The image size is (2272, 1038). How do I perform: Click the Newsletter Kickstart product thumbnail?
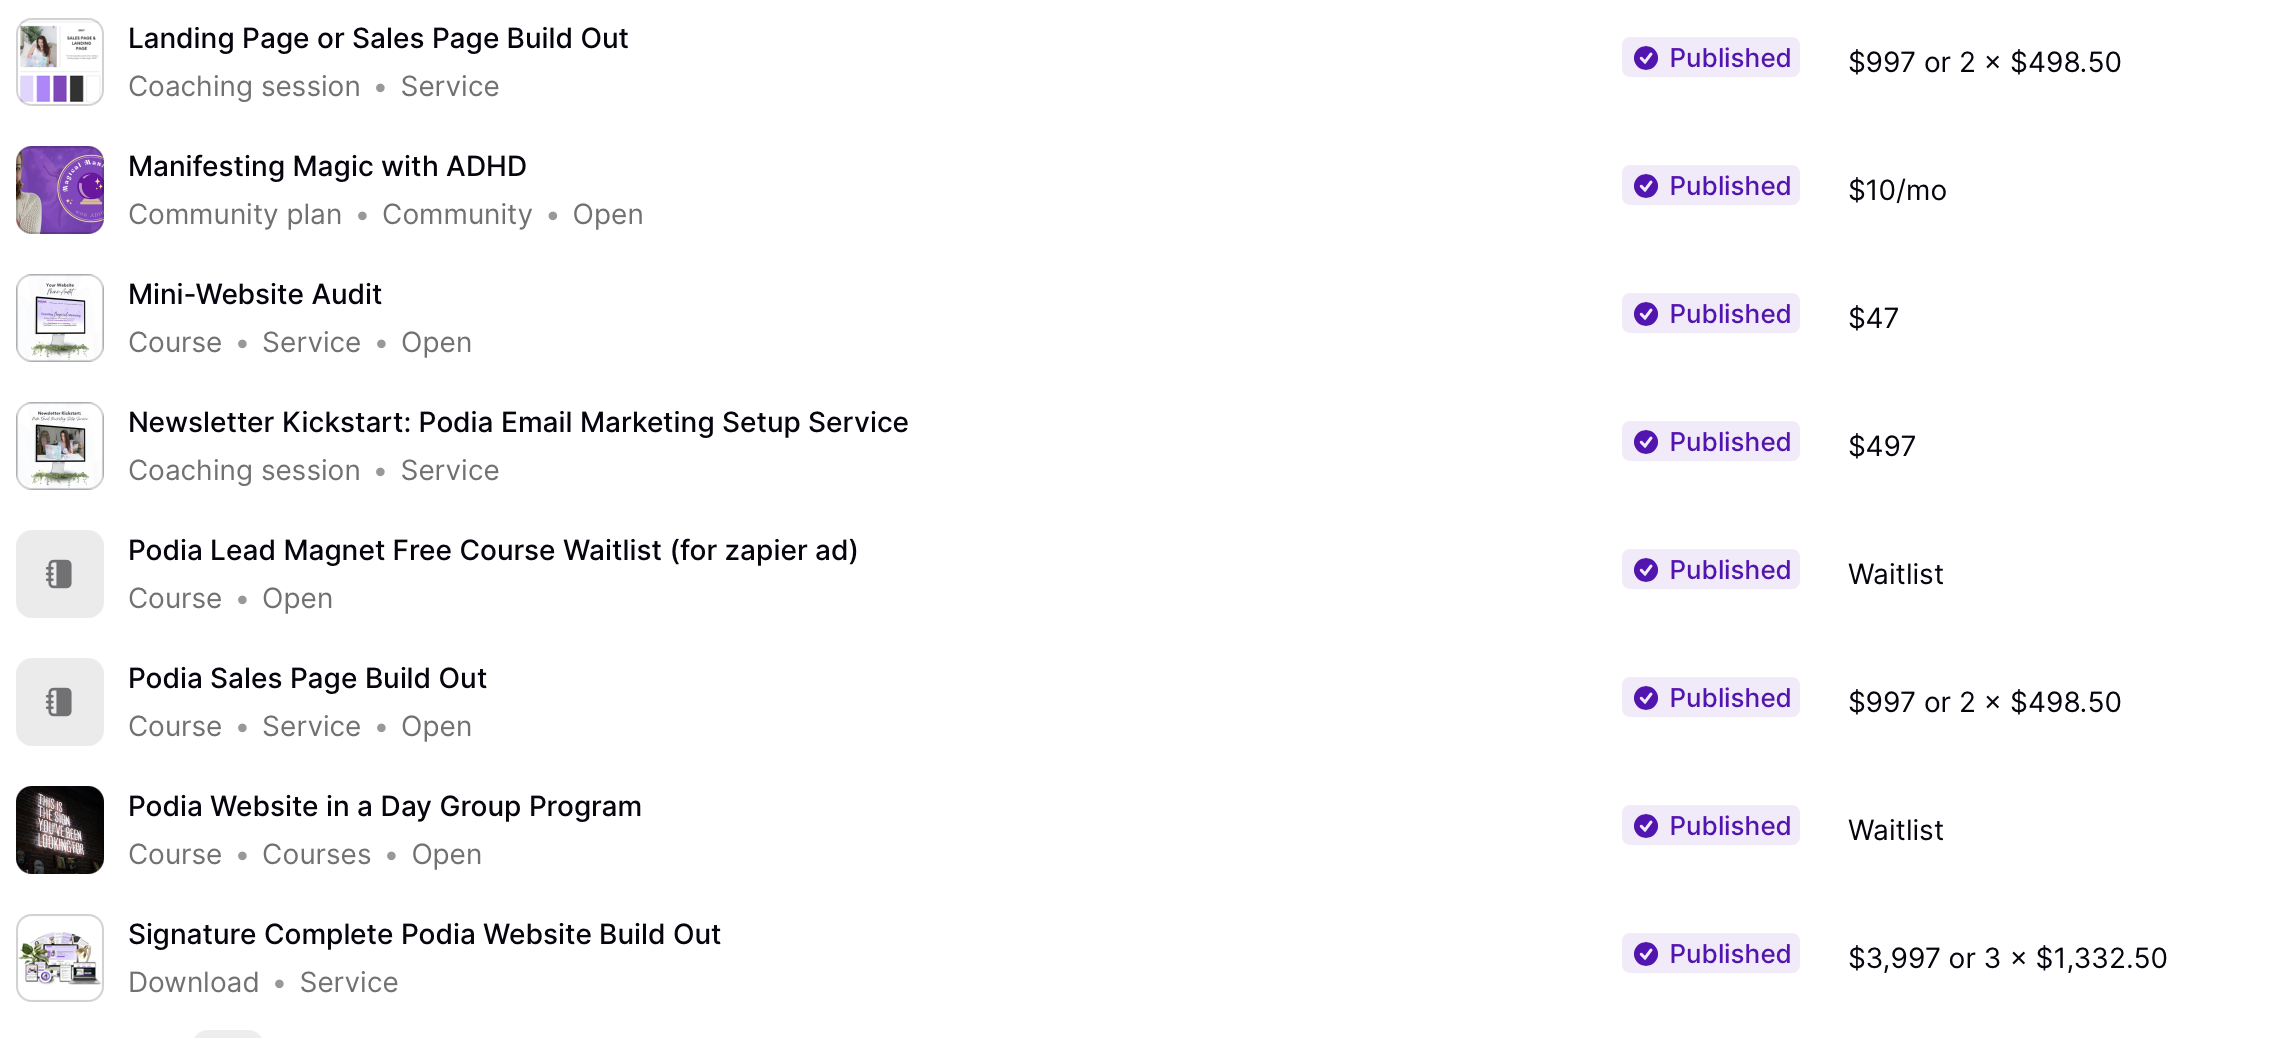[x=60, y=446]
